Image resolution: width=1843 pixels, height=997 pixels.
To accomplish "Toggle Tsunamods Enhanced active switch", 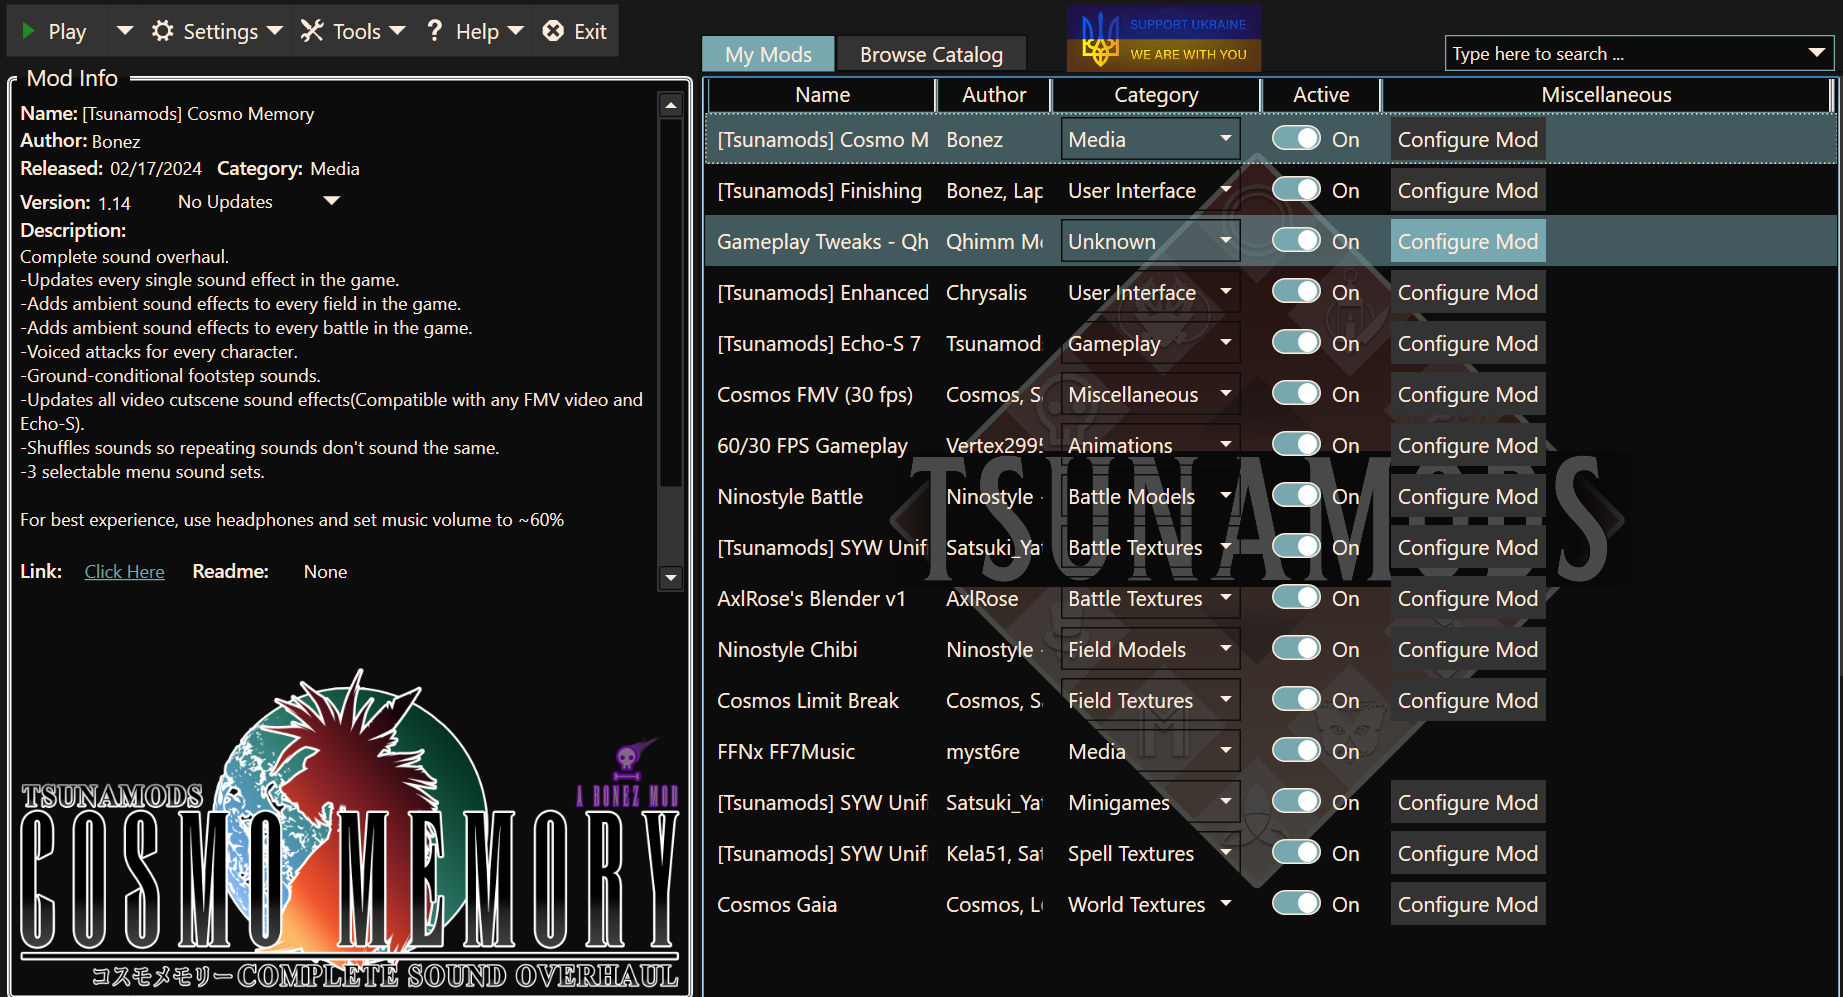I will (x=1297, y=291).
